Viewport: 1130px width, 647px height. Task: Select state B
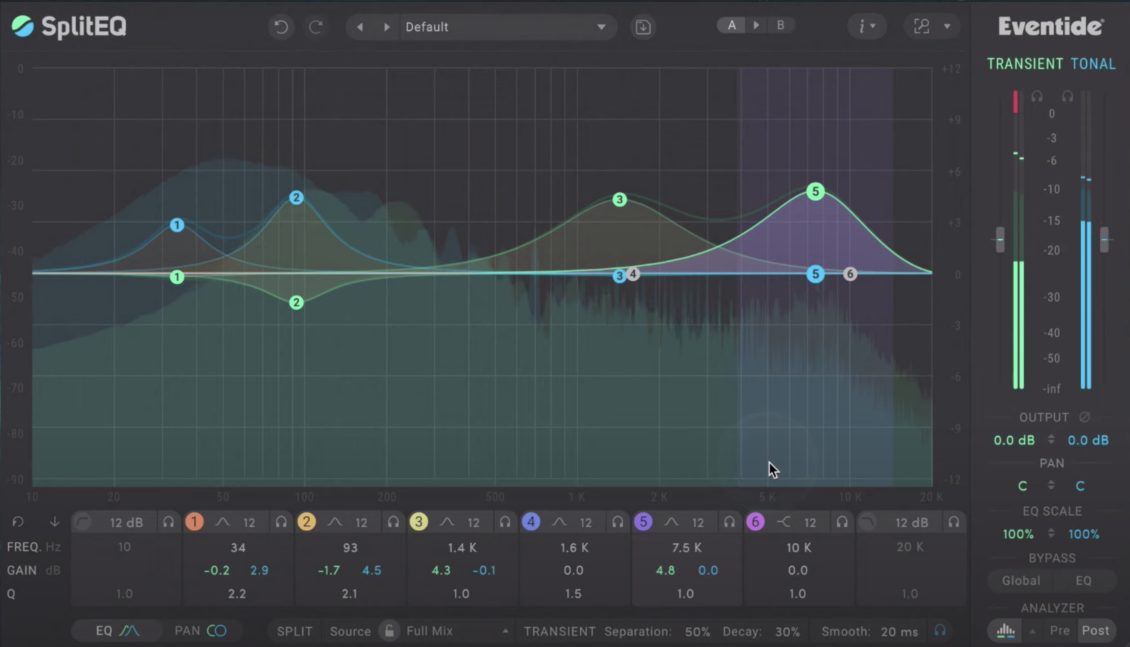pos(780,25)
